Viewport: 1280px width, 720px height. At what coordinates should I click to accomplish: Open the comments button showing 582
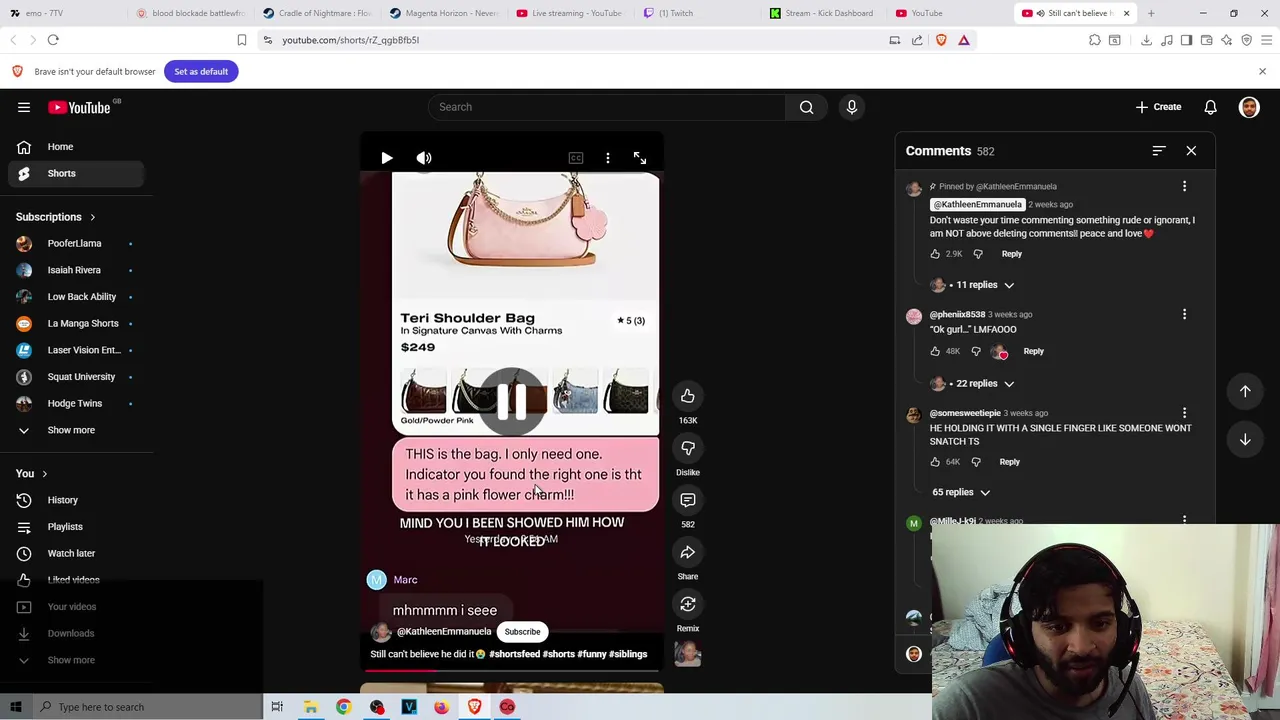688,500
